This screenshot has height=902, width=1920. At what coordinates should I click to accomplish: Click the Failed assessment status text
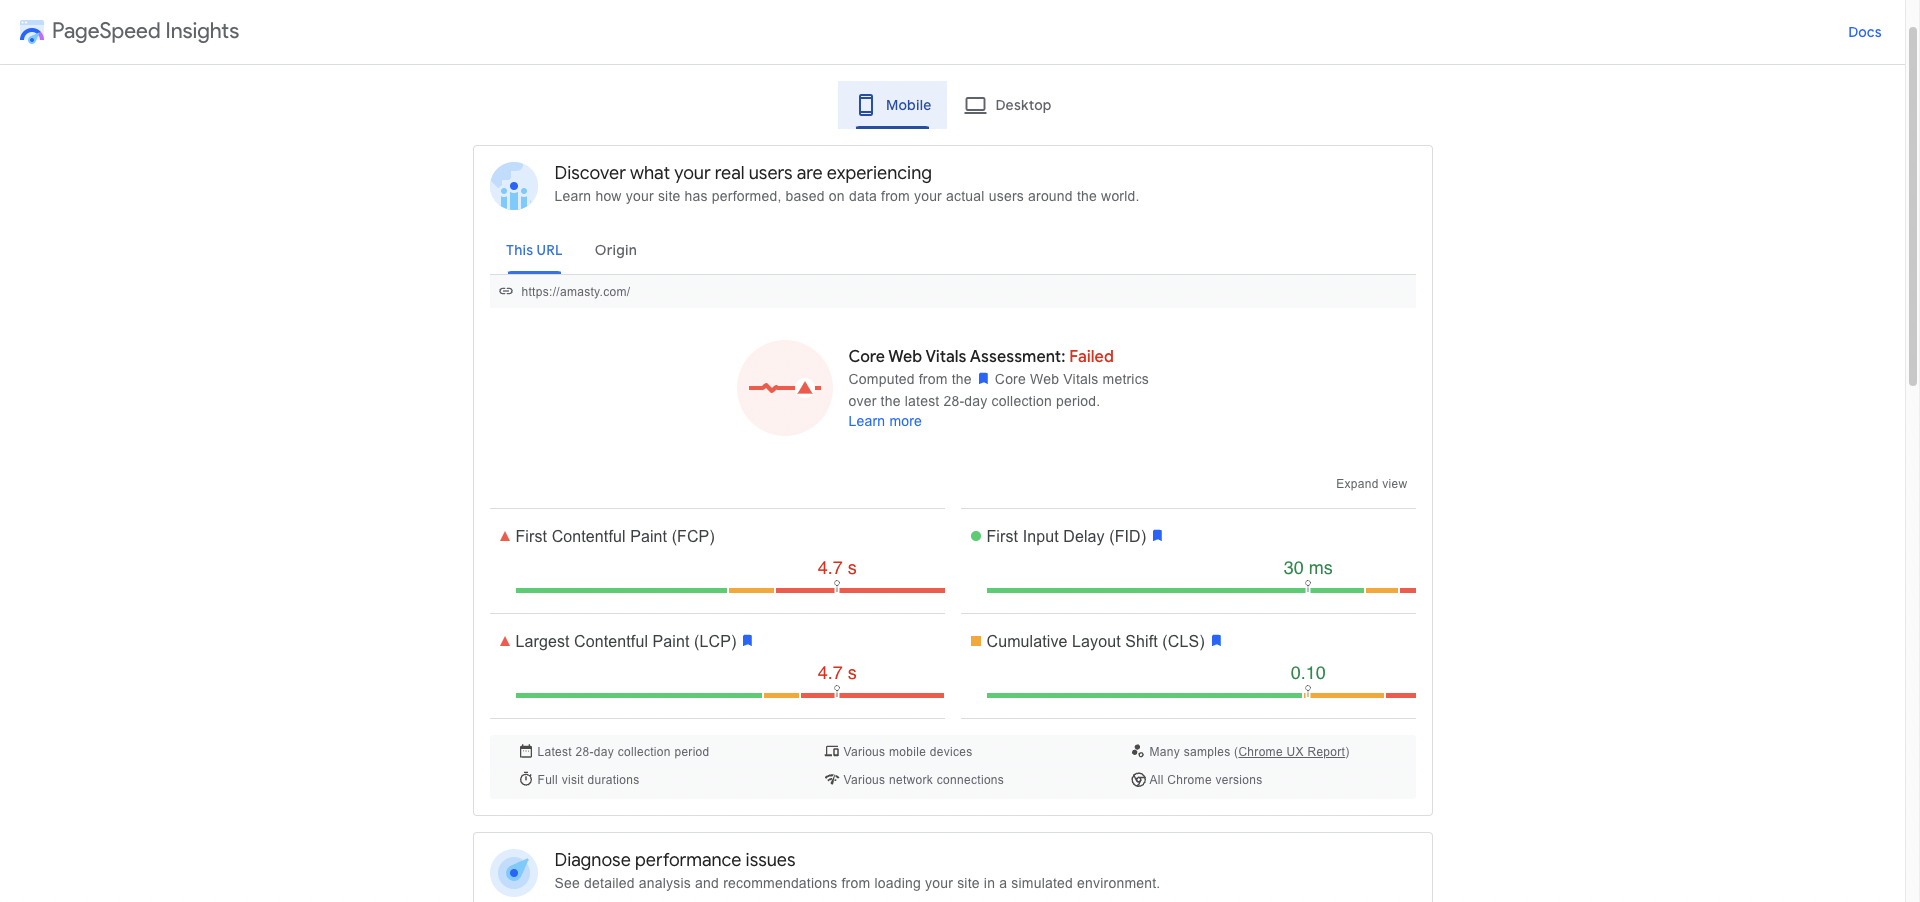click(x=1091, y=356)
